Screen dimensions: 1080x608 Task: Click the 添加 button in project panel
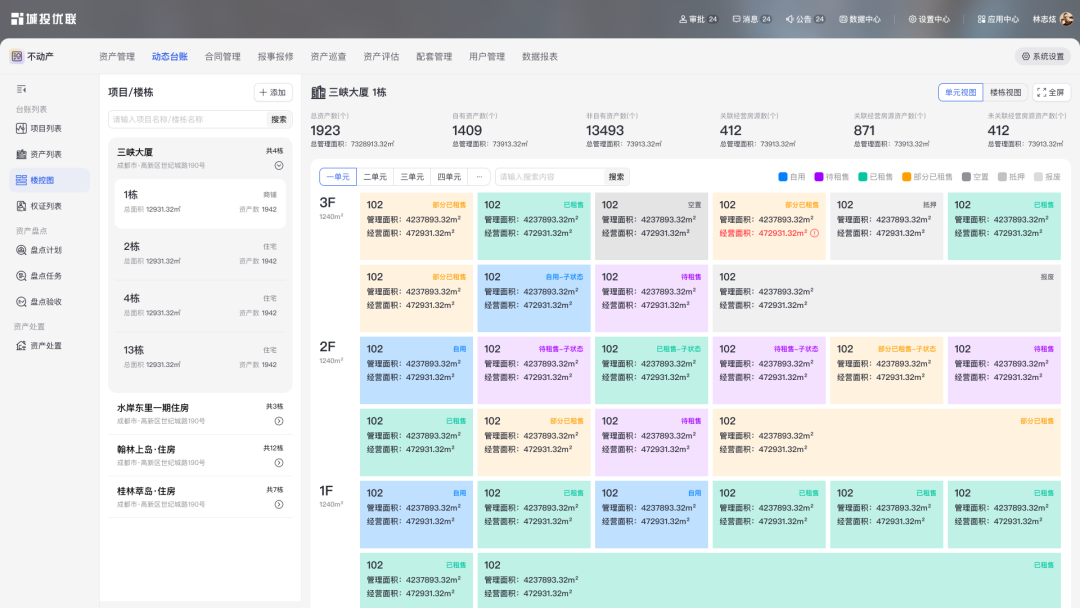pyautogui.click(x=272, y=92)
